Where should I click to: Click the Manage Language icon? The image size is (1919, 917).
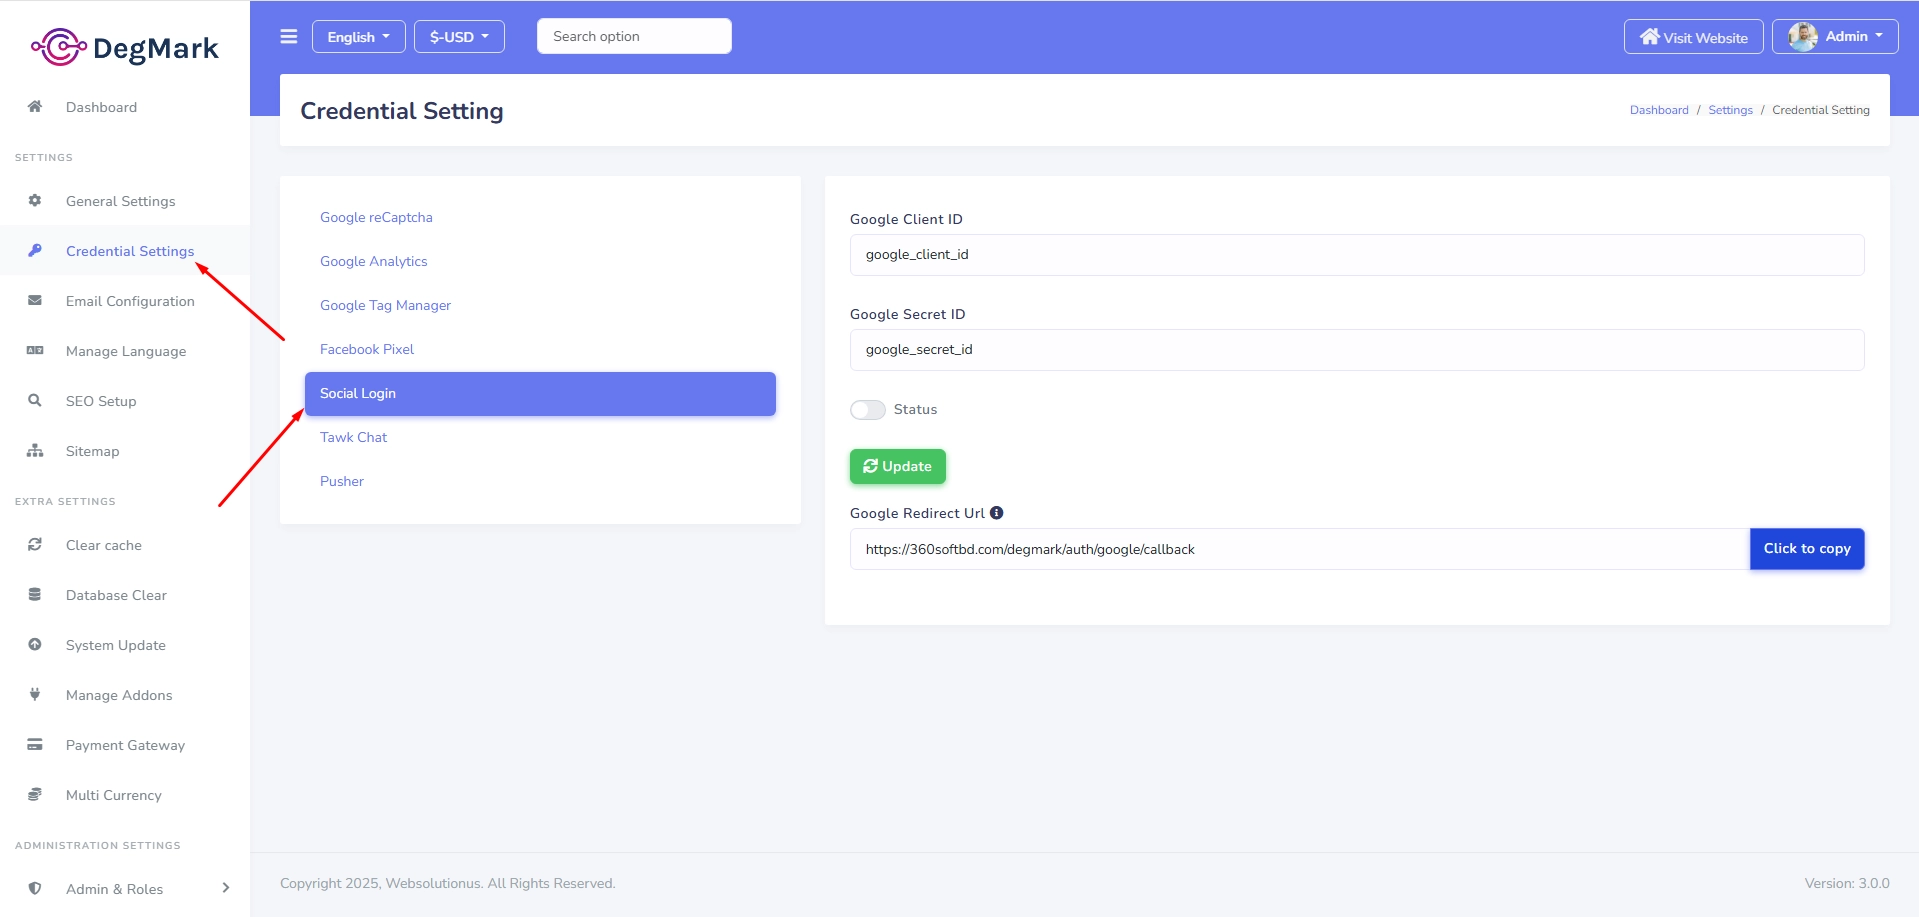tap(35, 350)
